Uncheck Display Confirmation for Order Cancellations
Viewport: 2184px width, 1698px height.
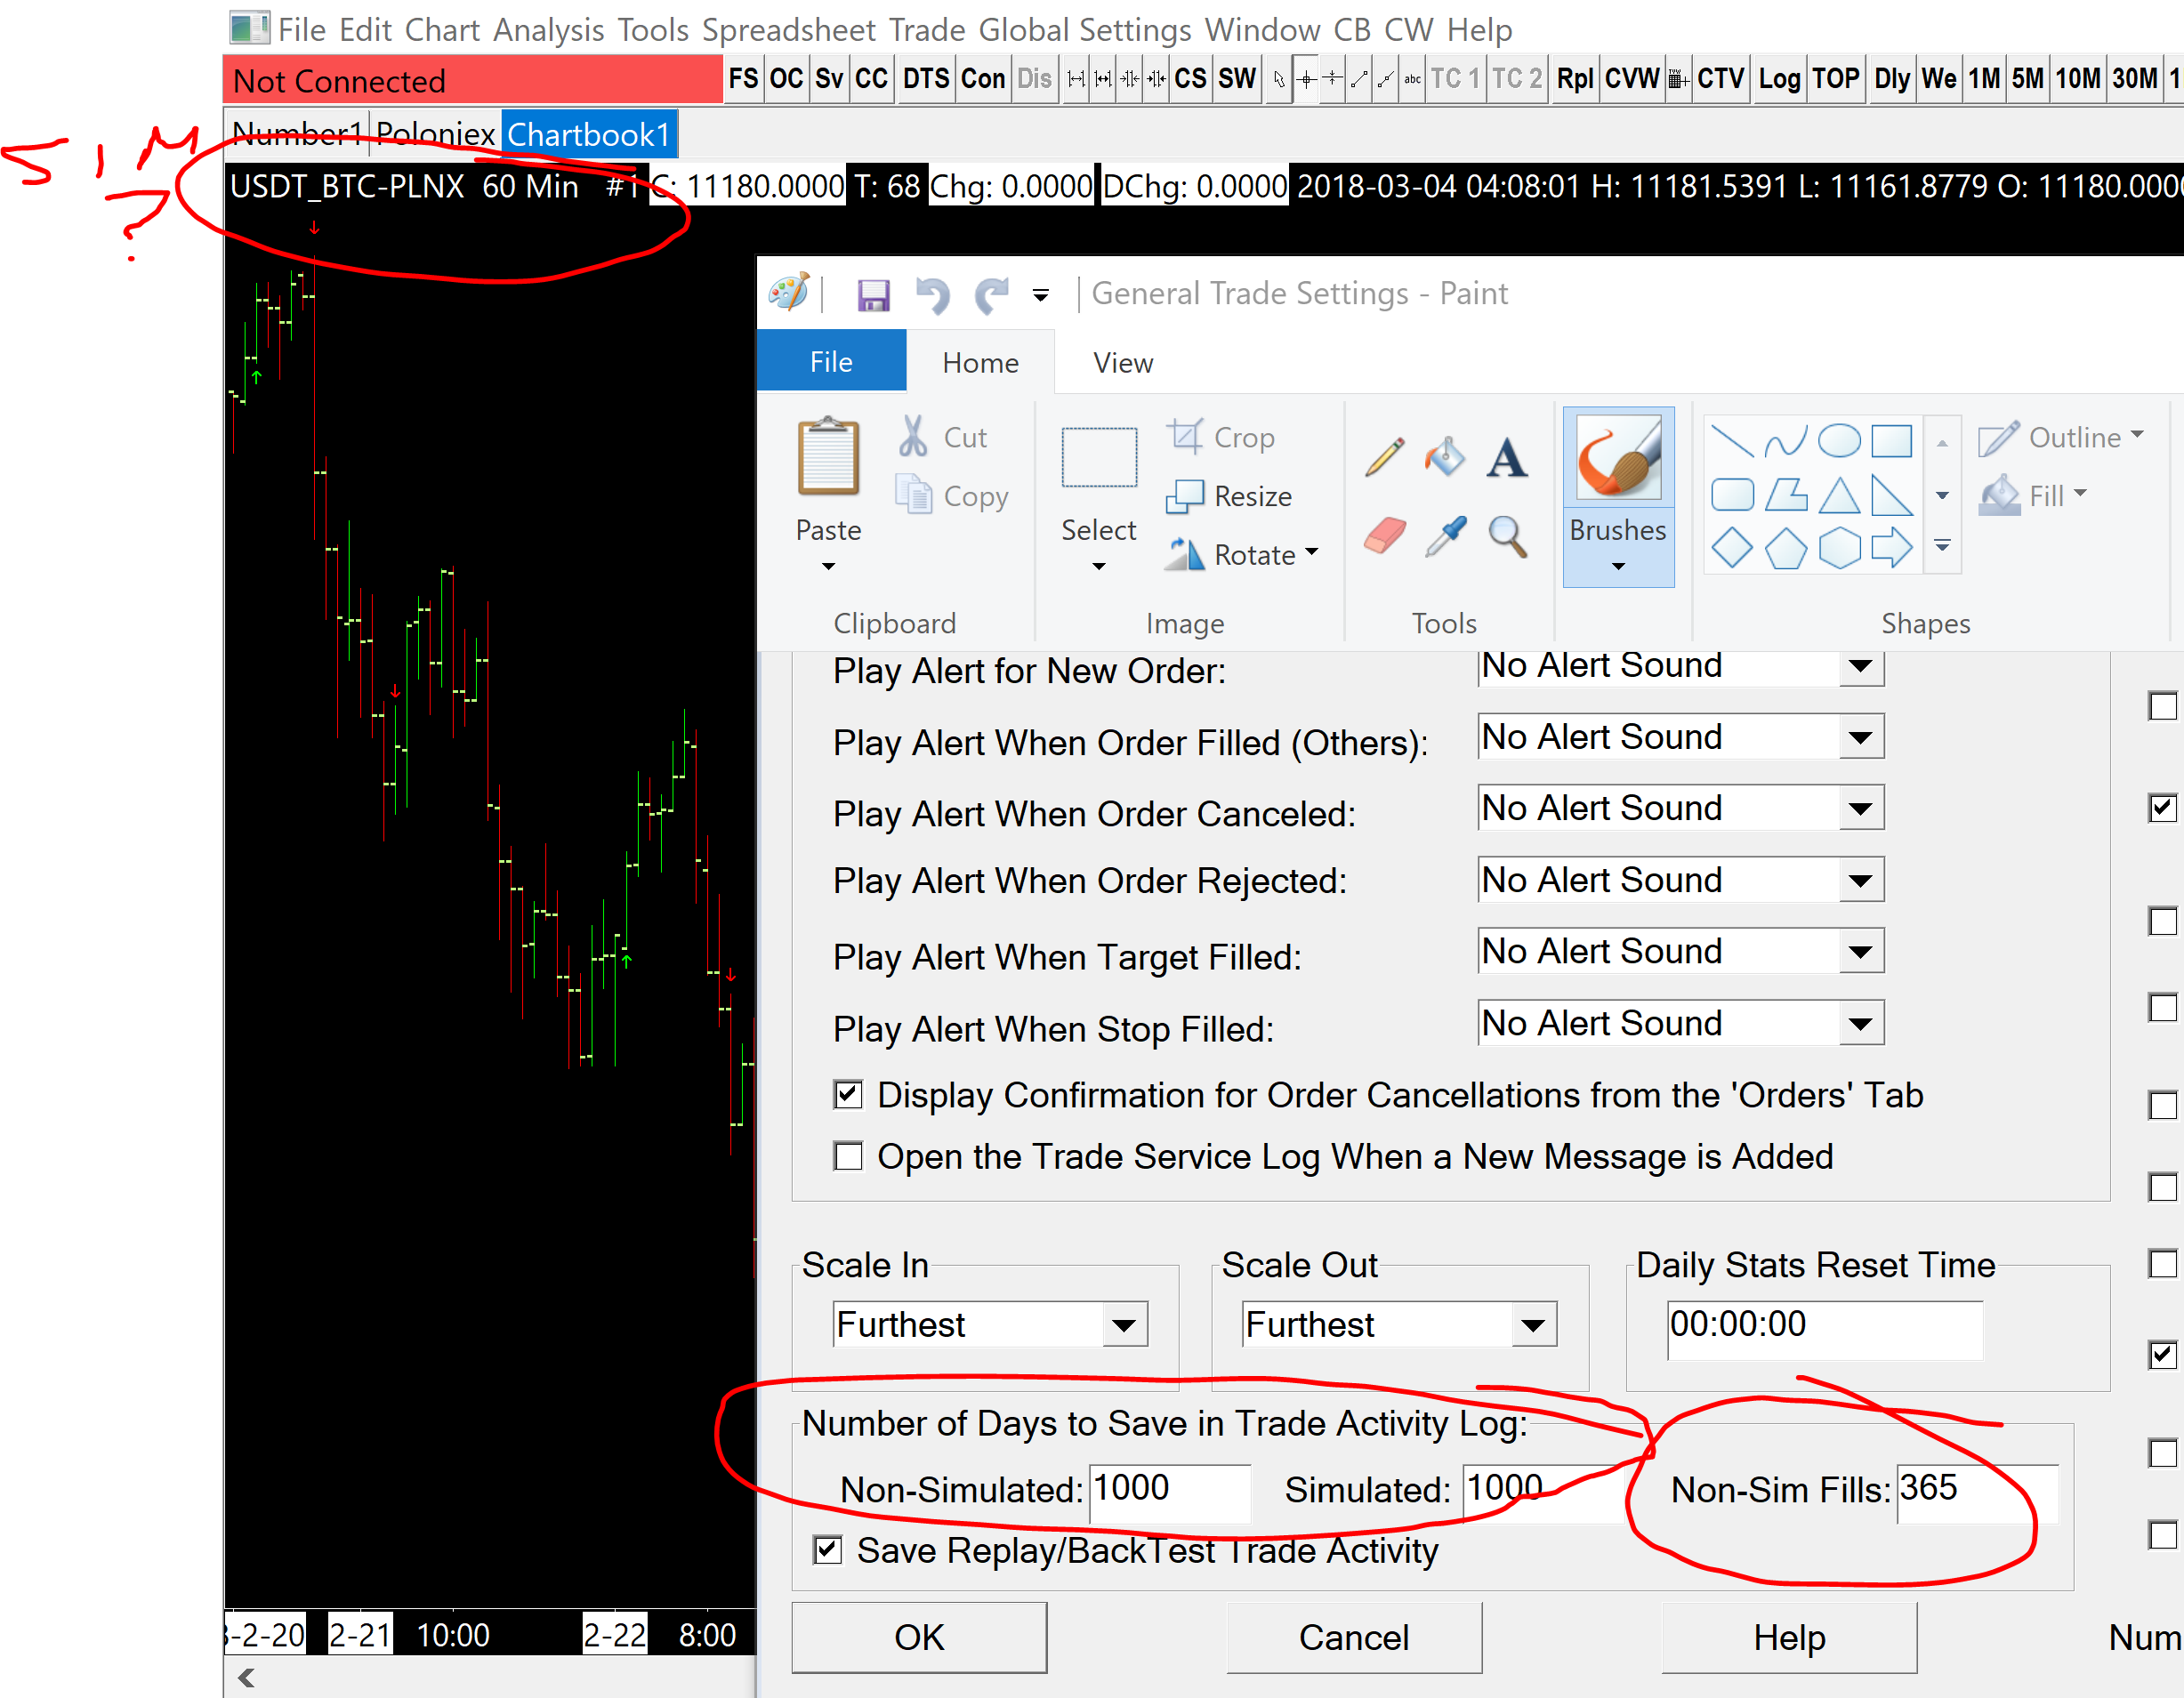coord(848,1094)
